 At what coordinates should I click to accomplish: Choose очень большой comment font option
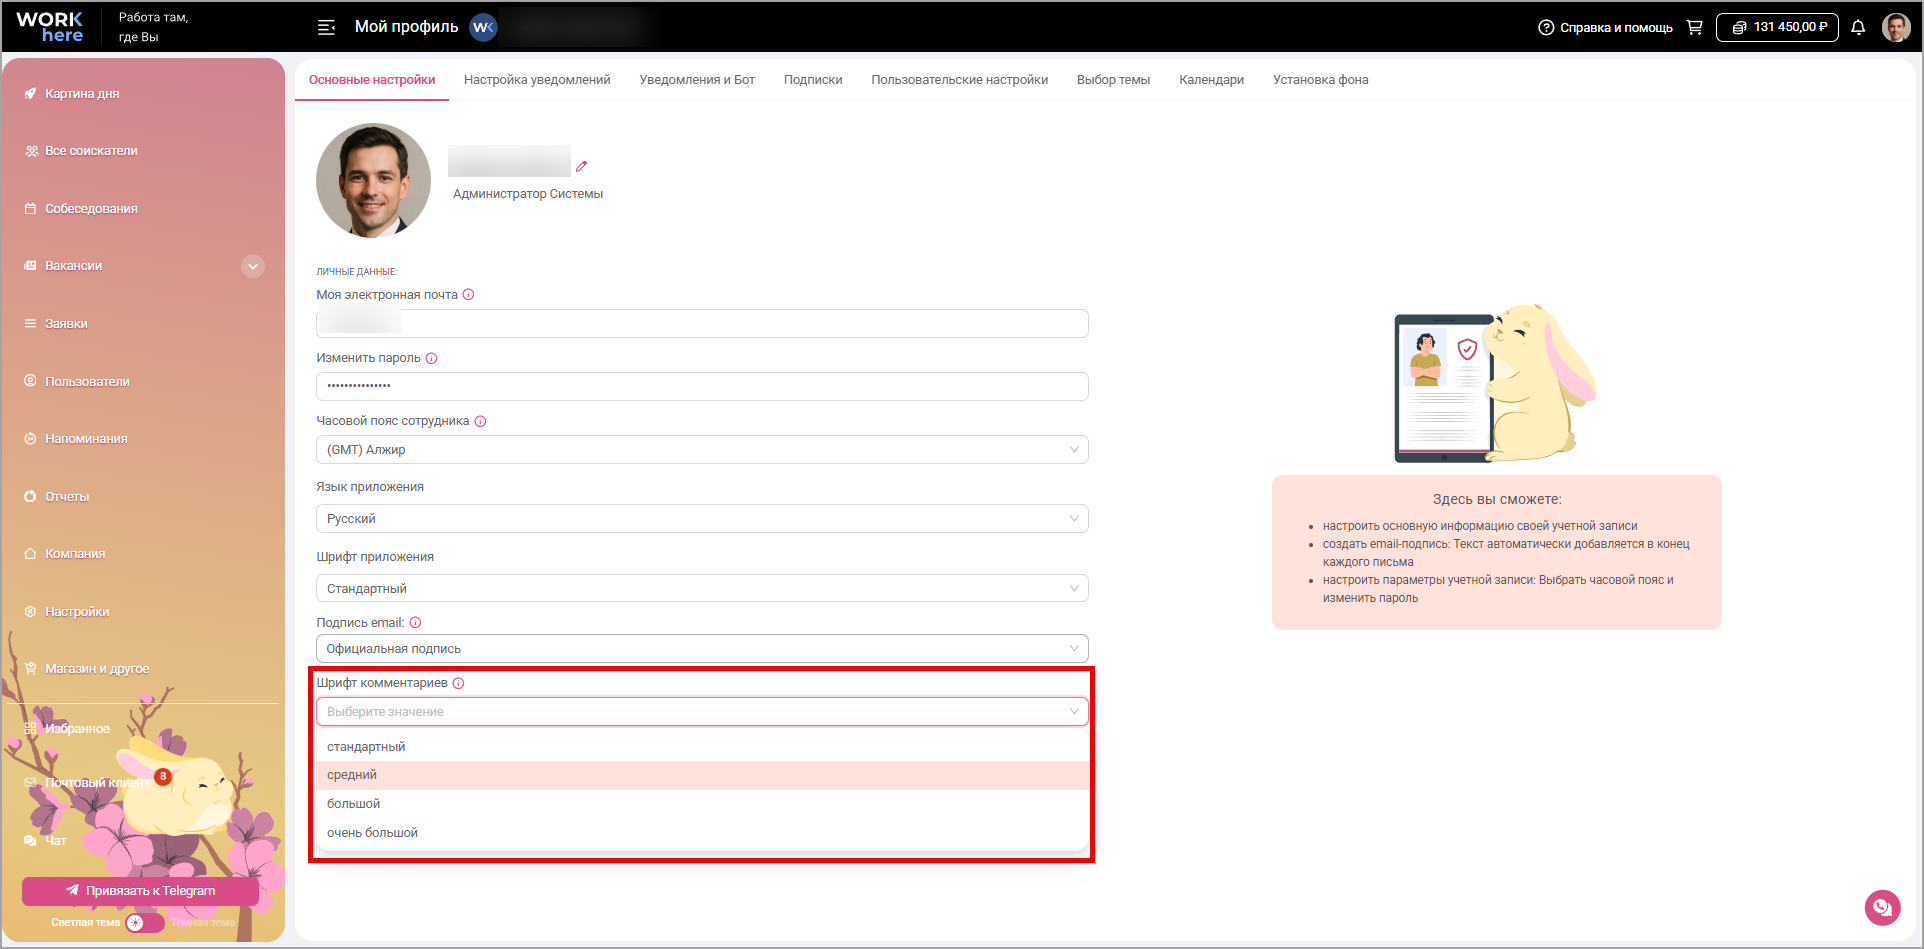[702, 833]
